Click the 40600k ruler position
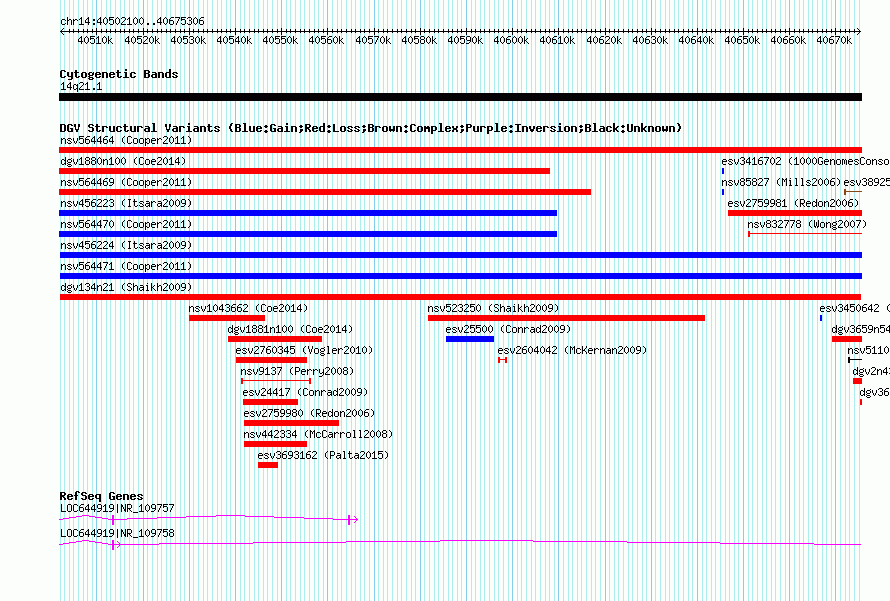This screenshot has height=601, width=890. pos(511,40)
